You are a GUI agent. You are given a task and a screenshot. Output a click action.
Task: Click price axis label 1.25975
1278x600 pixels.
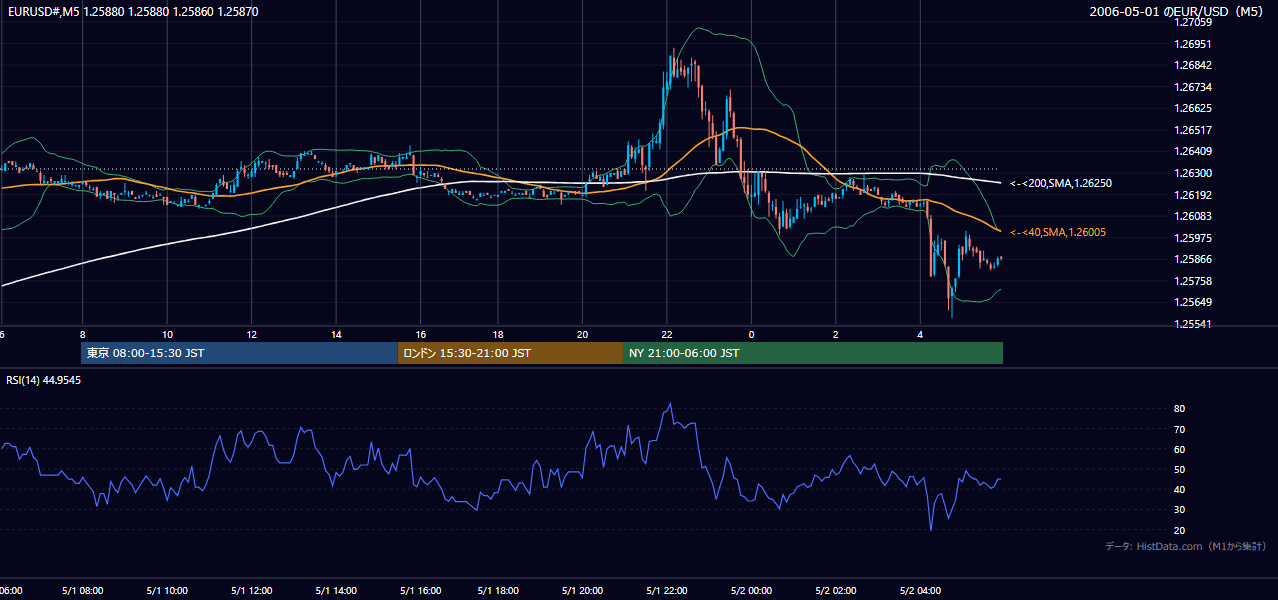point(1192,238)
